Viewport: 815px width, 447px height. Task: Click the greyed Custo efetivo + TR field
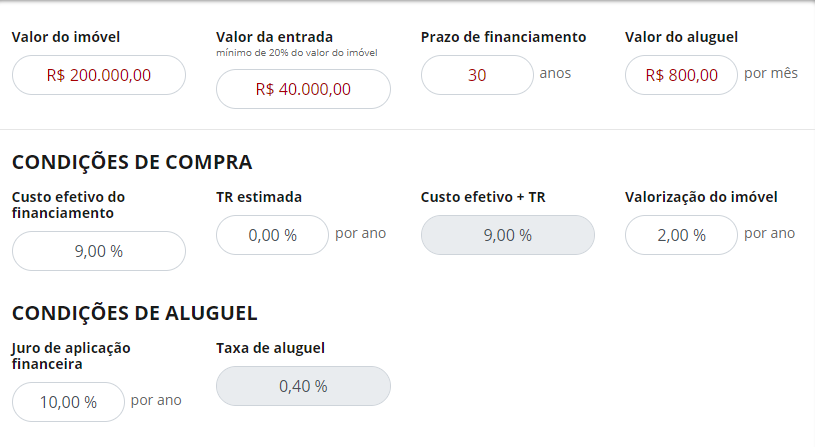pyautogui.click(x=508, y=235)
